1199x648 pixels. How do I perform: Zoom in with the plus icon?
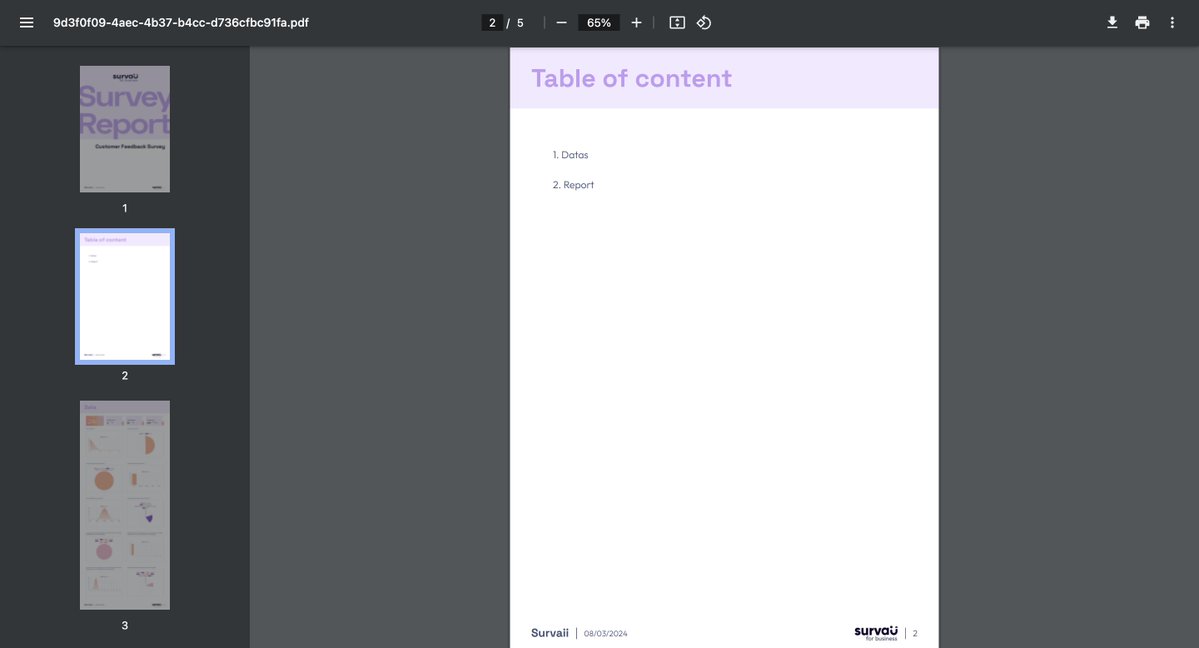coord(636,23)
